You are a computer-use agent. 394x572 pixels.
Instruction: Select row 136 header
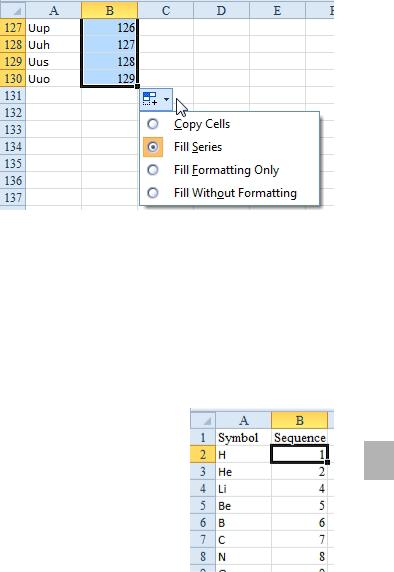(x=13, y=180)
